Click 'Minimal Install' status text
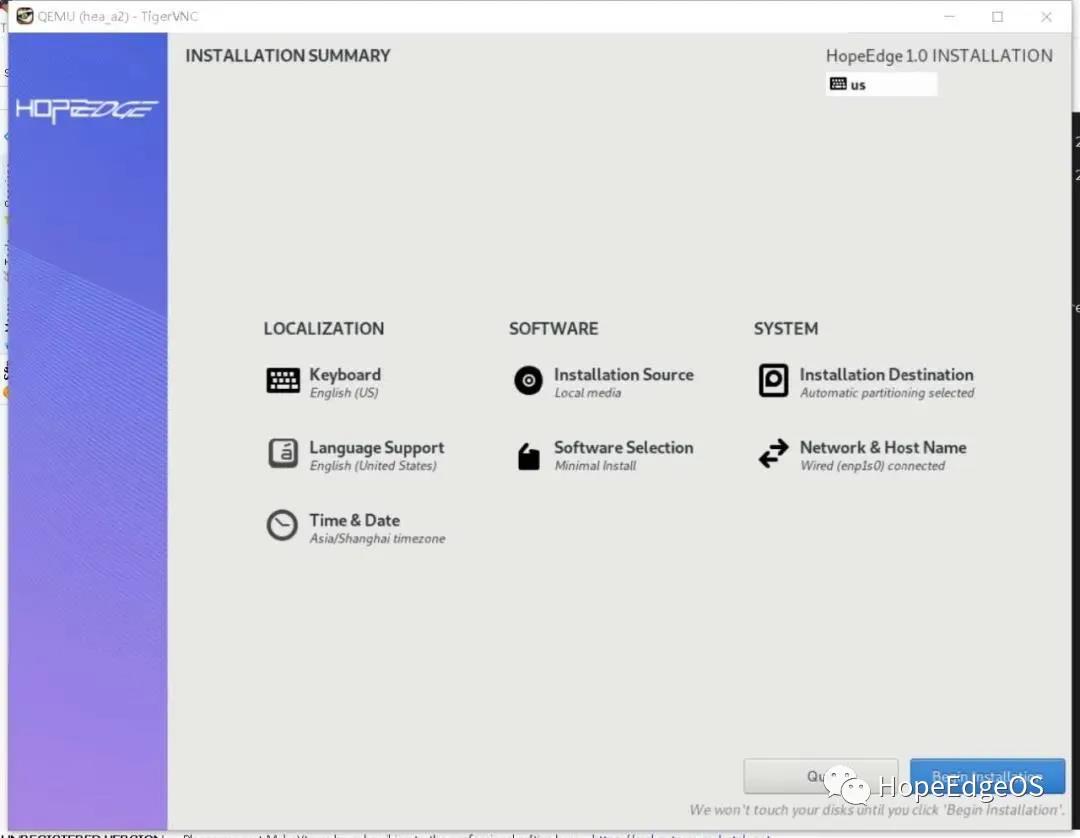1080x838 pixels. (x=595, y=466)
